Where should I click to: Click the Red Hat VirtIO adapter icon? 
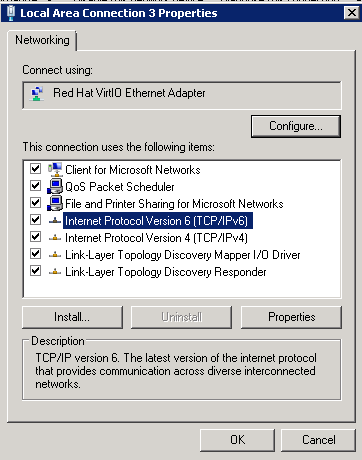pyautogui.click(x=37, y=94)
